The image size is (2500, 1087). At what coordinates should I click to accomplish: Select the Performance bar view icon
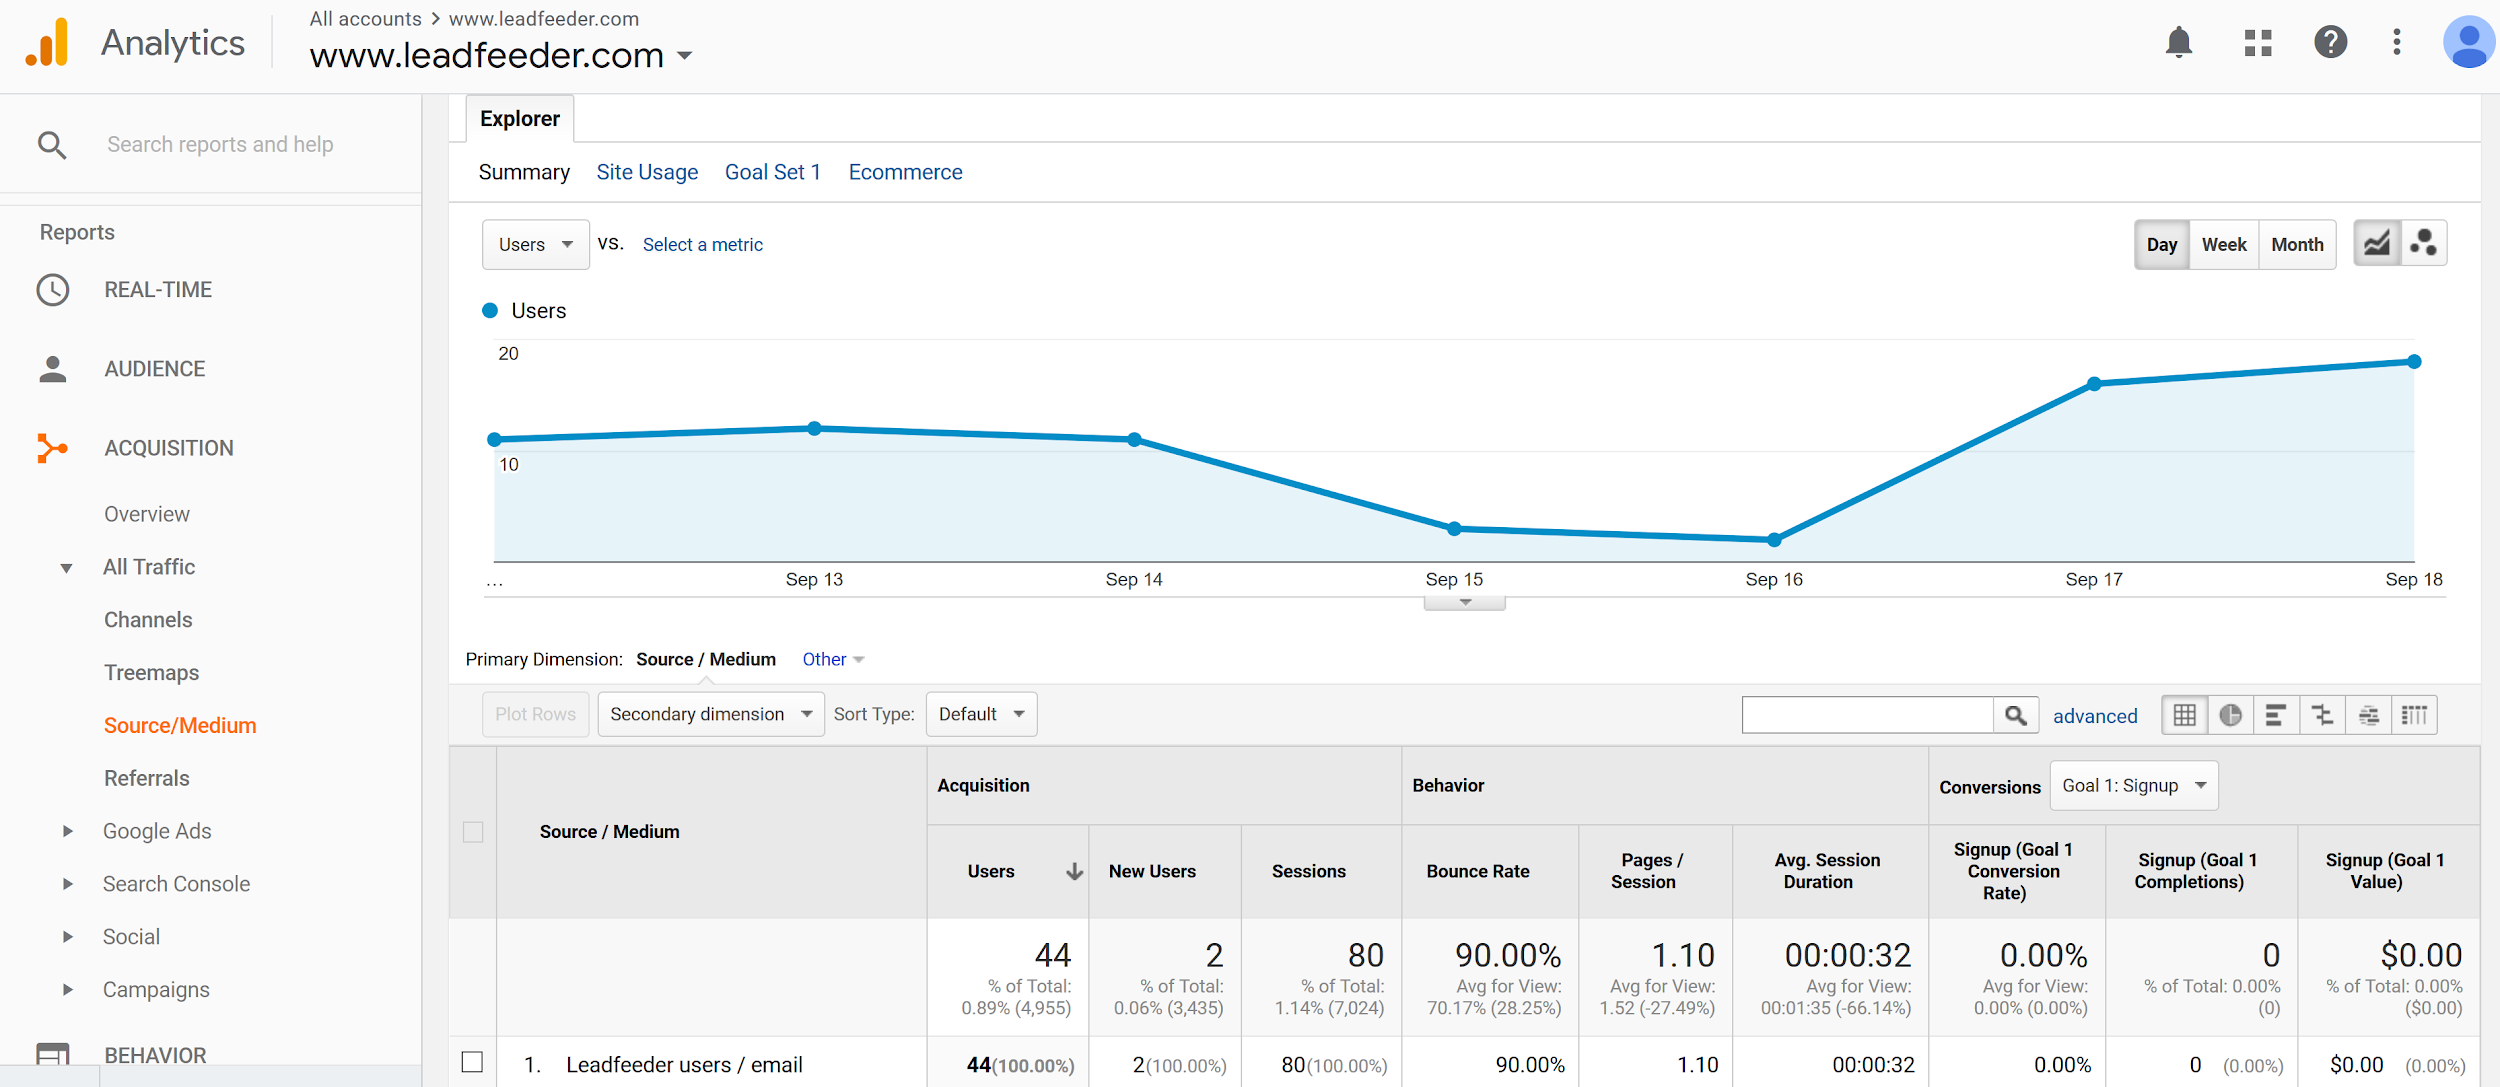click(2276, 715)
